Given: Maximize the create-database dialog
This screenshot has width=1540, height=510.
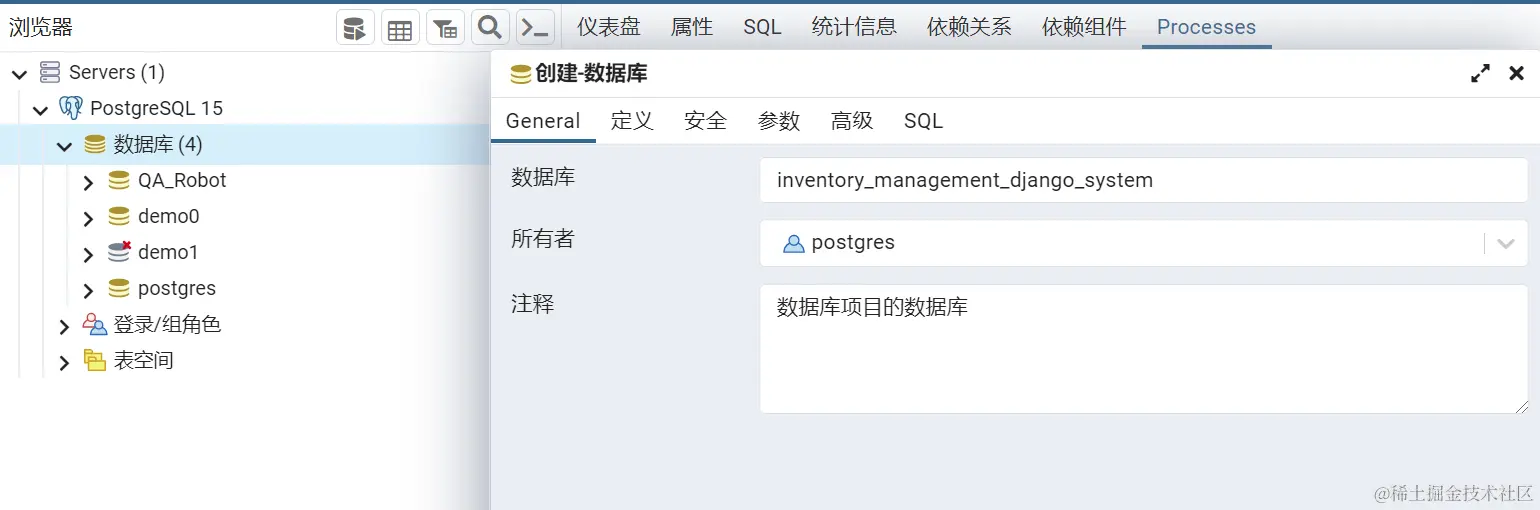Looking at the screenshot, I should click(x=1480, y=73).
